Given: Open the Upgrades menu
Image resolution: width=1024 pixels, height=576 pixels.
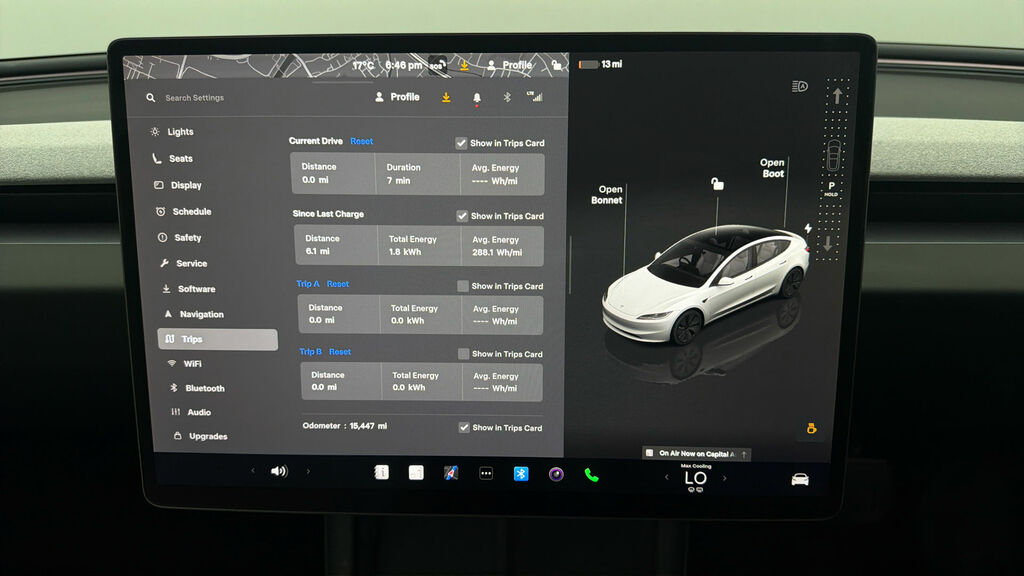Looking at the screenshot, I should pyautogui.click(x=200, y=436).
